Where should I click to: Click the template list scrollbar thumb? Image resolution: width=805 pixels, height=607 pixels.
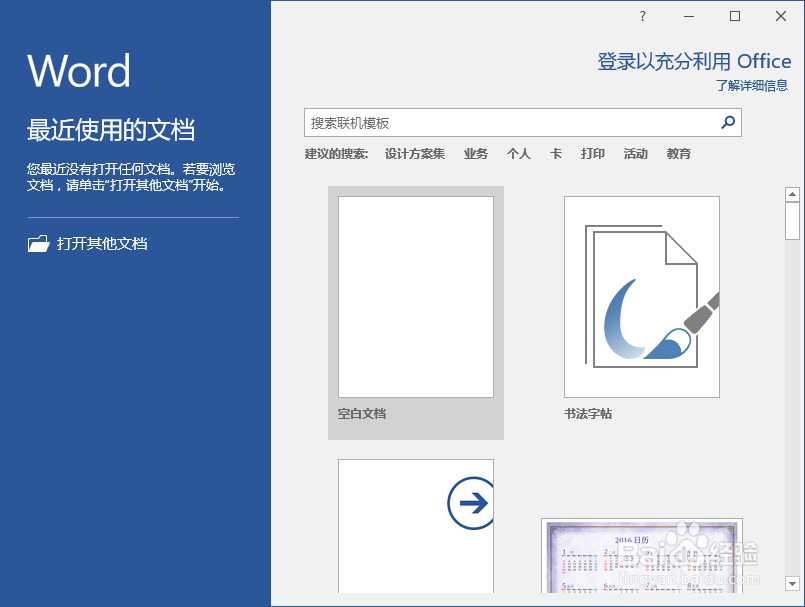(792, 221)
